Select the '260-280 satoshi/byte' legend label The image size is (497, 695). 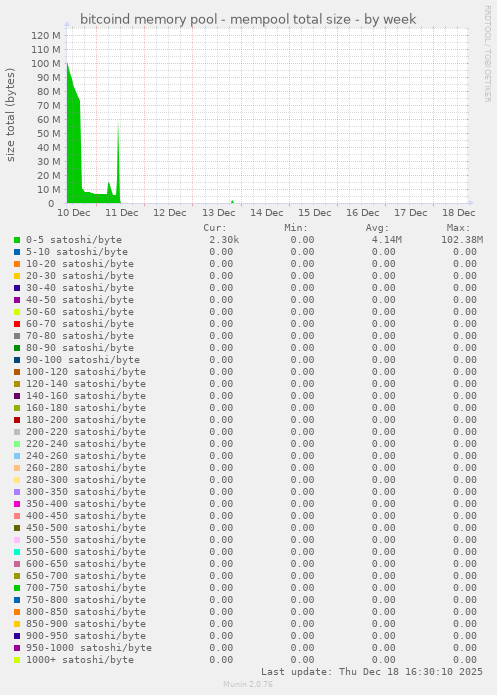click(86, 468)
